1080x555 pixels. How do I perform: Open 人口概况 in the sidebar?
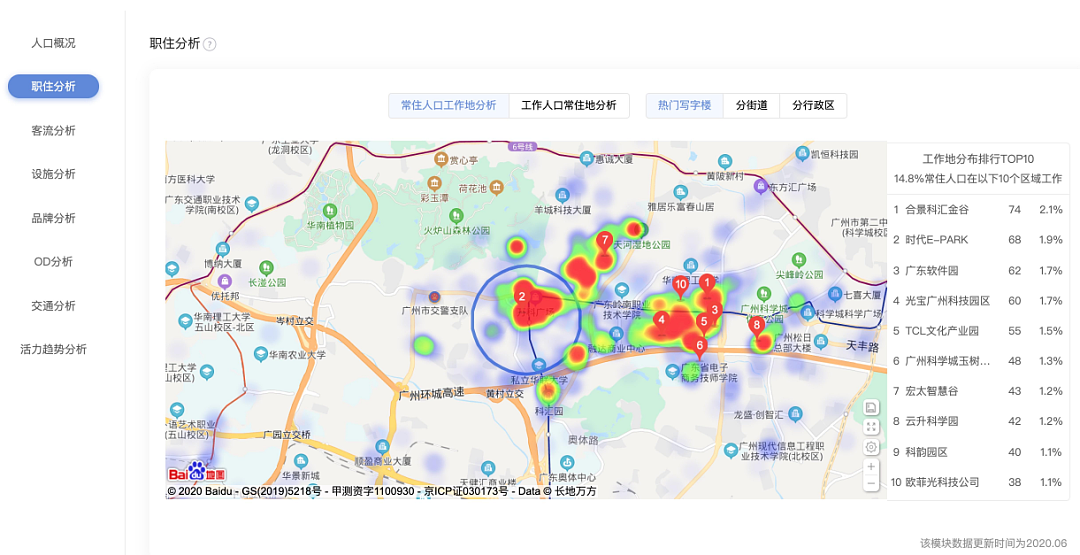tap(54, 43)
